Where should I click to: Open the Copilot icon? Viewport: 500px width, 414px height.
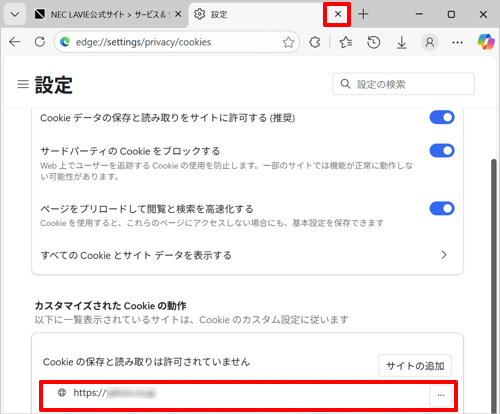[x=486, y=42]
